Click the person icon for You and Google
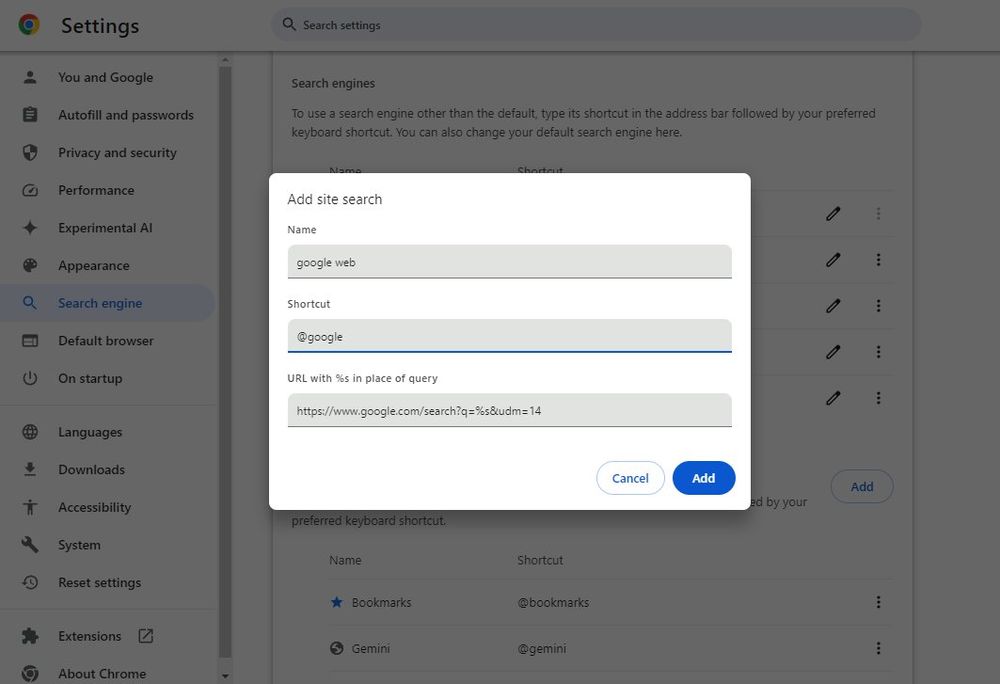Image resolution: width=1000 pixels, height=684 pixels. click(x=30, y=77)
